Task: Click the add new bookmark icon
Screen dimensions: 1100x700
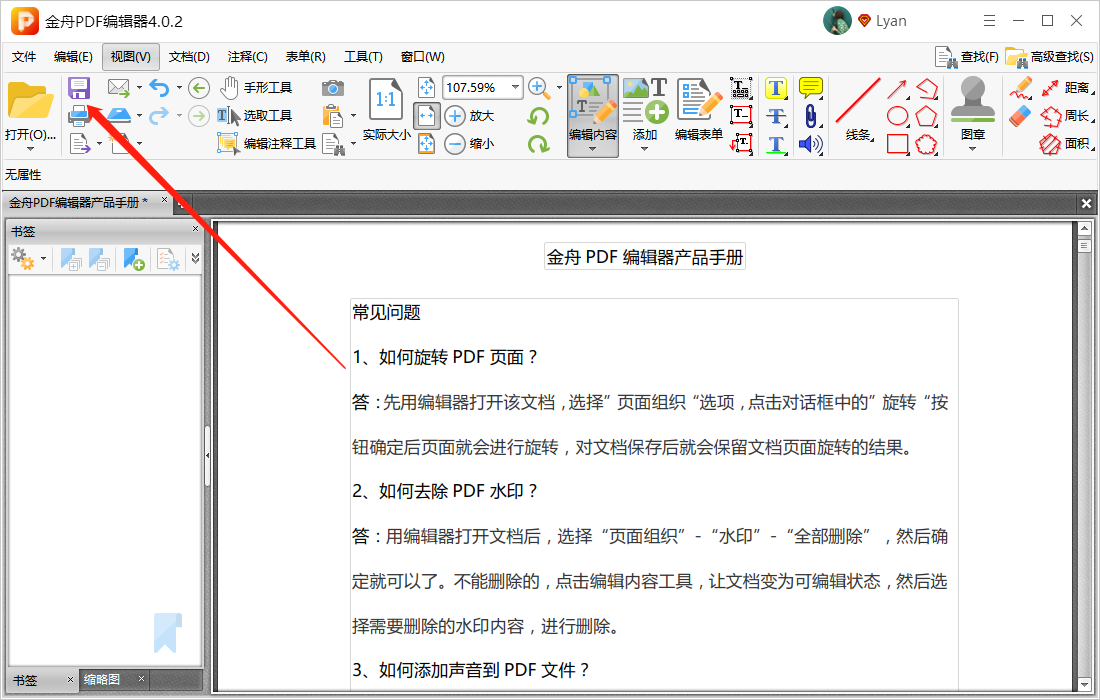Action: [134, 259]
